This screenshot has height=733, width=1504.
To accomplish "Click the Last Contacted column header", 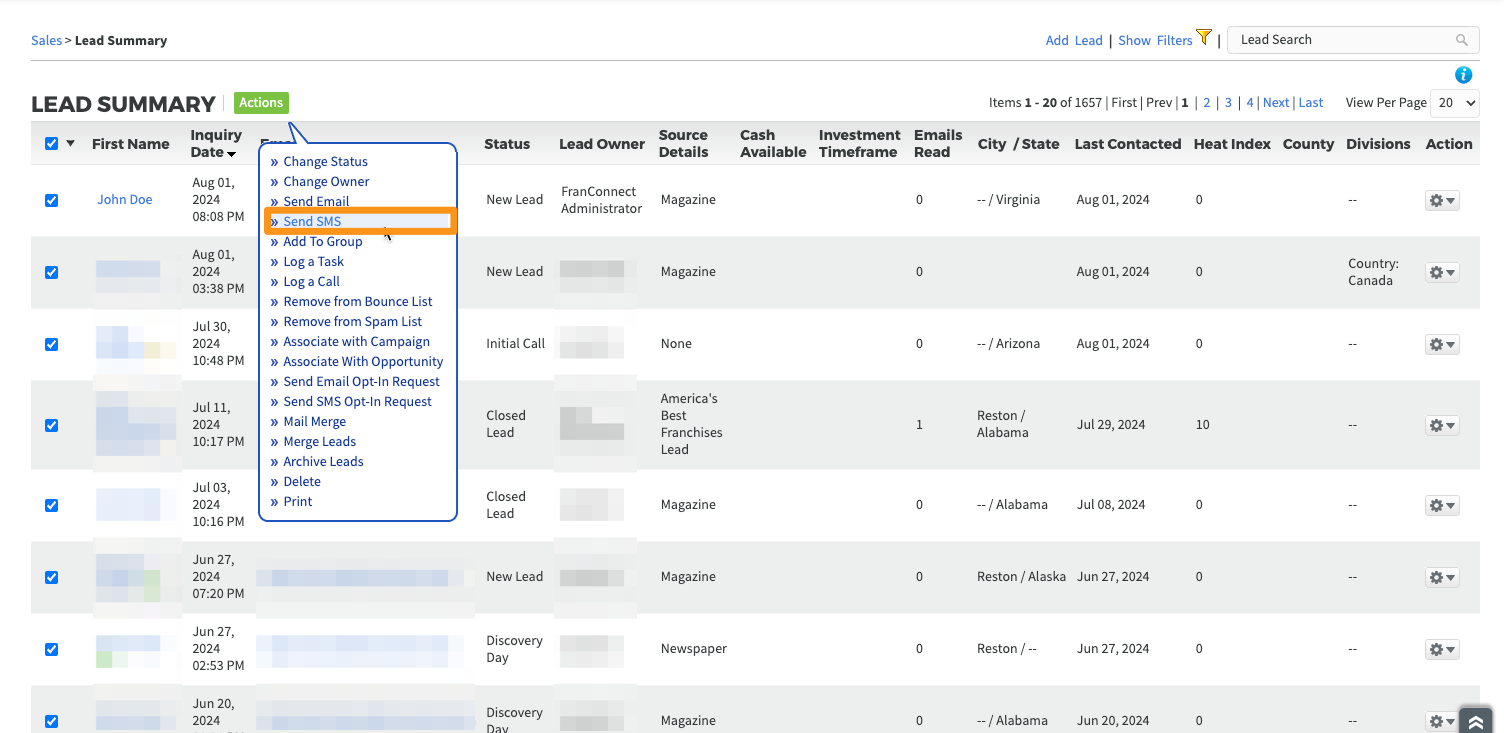I will (x=1128, y=144).
